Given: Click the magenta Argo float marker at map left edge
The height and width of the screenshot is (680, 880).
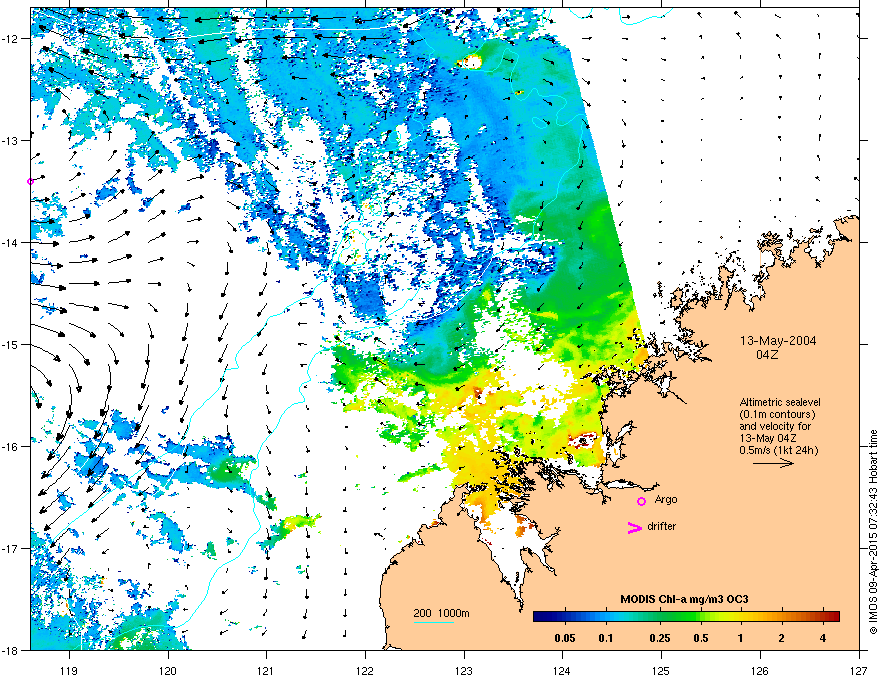Looking at the screenshot, I should [31, 181].
